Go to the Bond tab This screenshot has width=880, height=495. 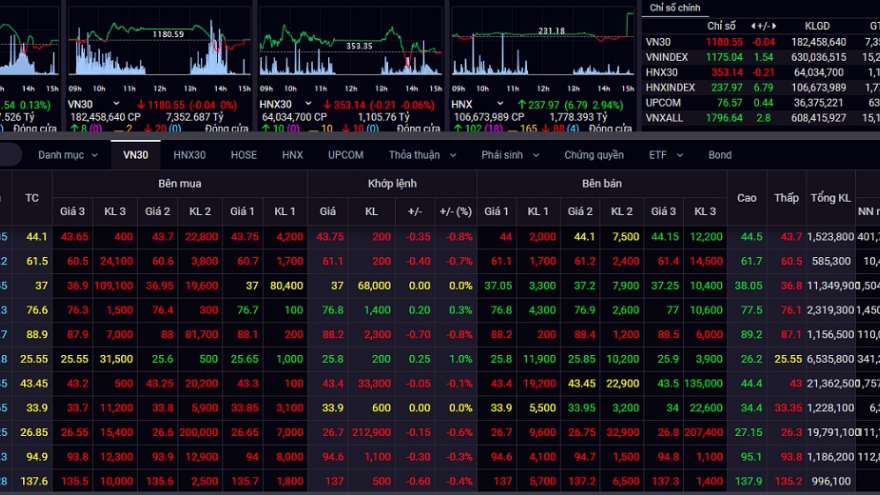click(719, 155)
